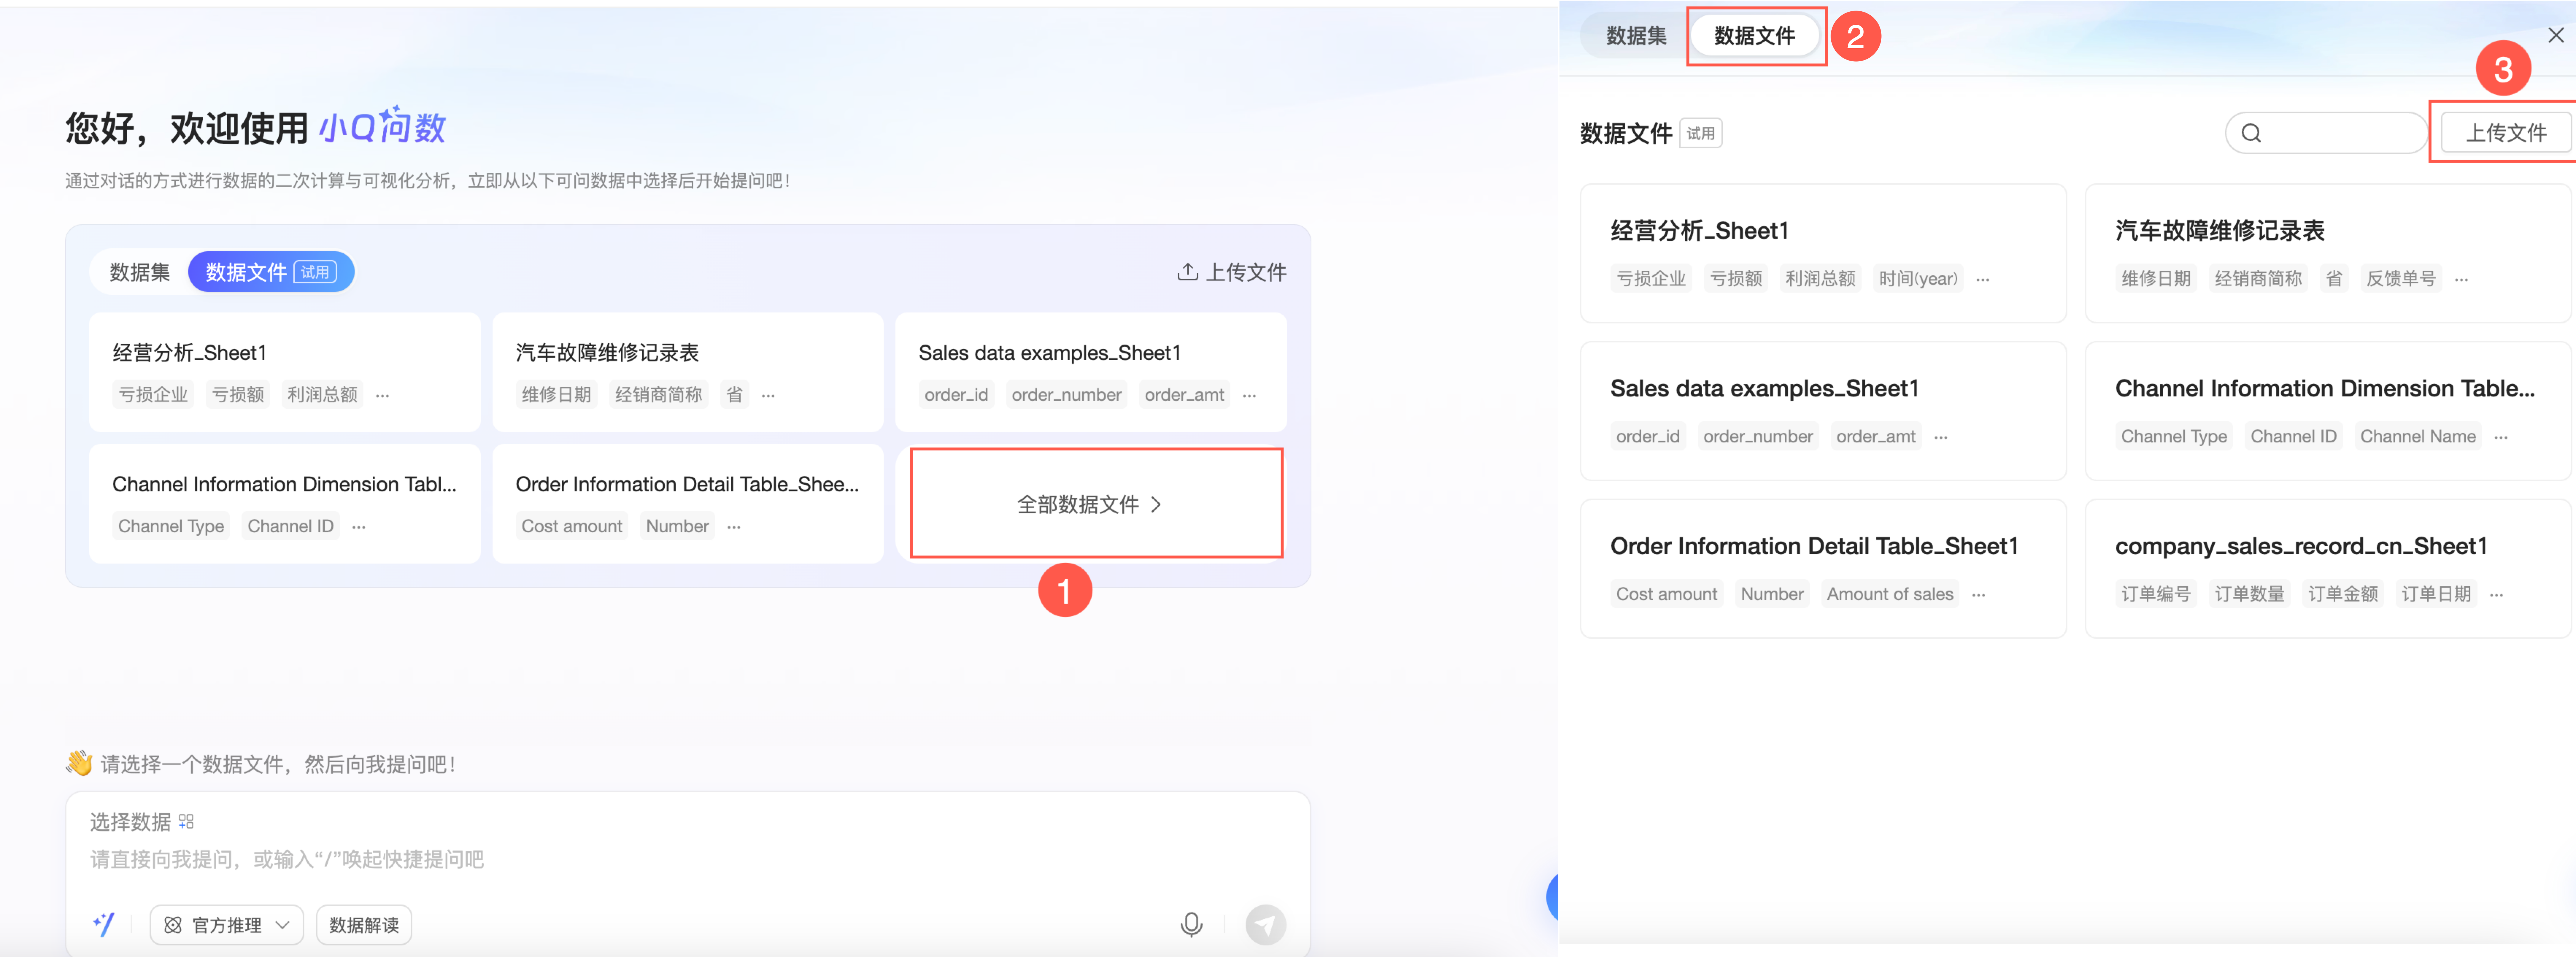Select 数据文件 试用 tab in main panel
This screenshot has width=2576, height=960.
[271, 272]
